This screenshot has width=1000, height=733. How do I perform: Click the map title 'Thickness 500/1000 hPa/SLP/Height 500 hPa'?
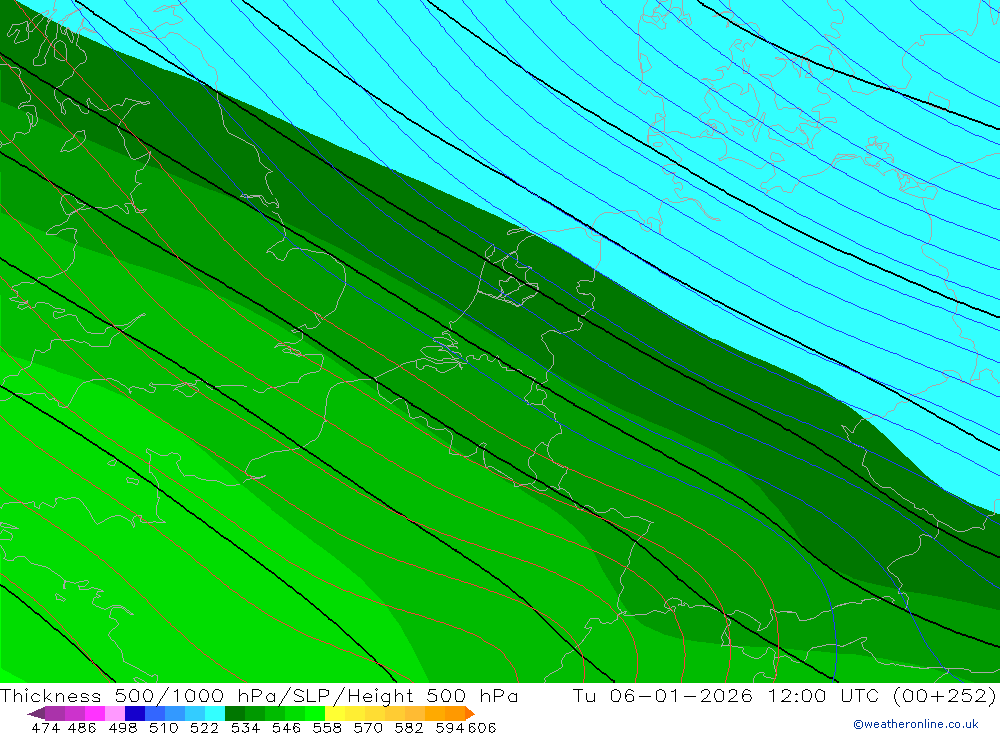[x=259, y=695]
